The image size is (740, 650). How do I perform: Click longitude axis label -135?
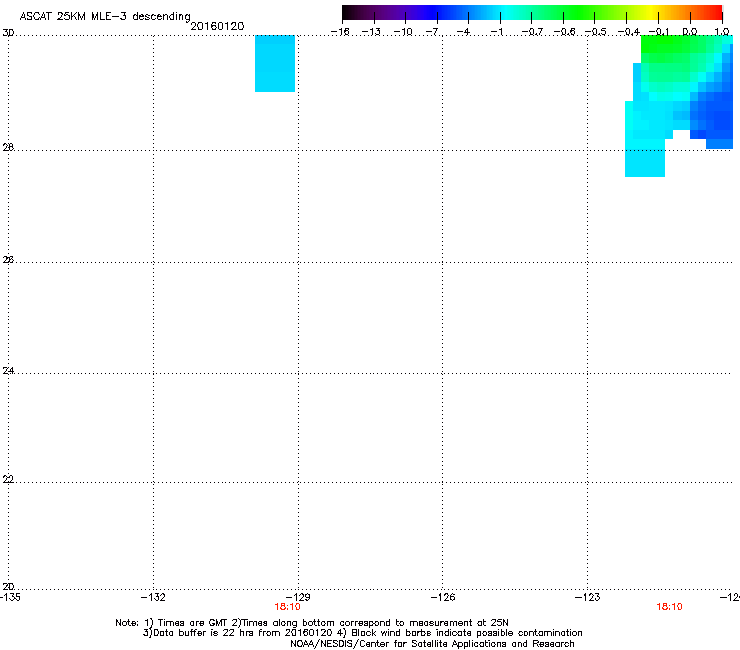10,597
